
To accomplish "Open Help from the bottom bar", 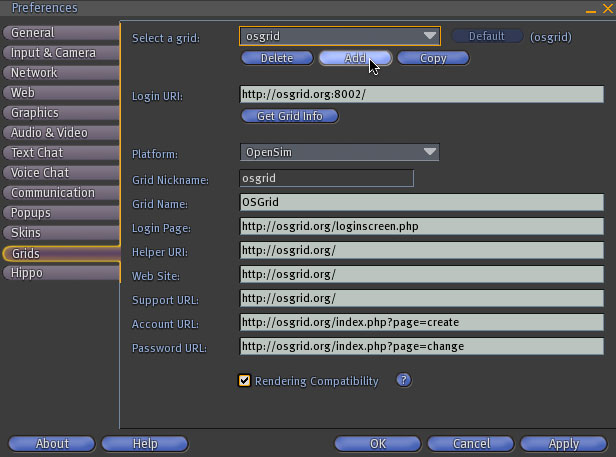I will click(145, 444).
